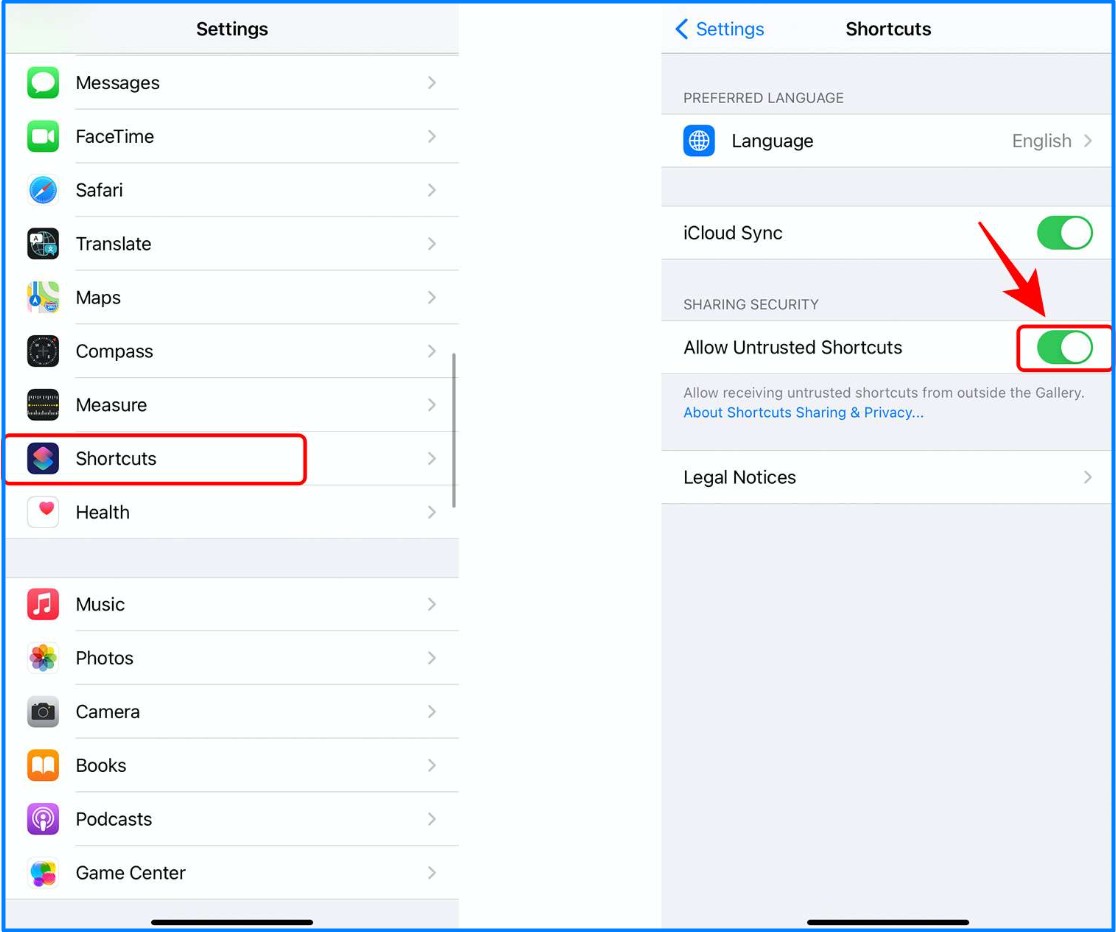Tap the Game Center icon
The width and height of the screenshot is (1116, 932).
point(43,873)
